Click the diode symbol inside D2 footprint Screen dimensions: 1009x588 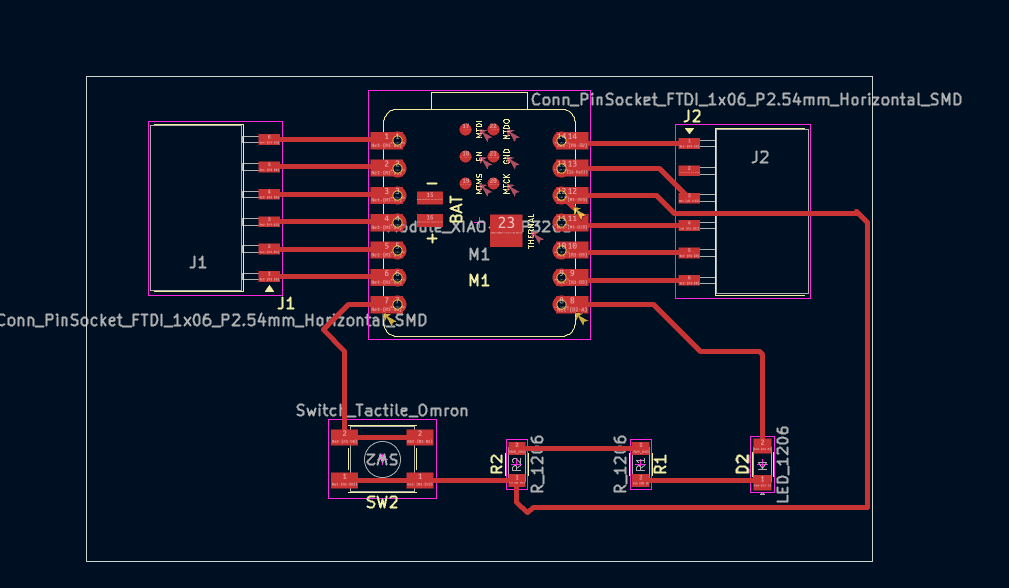click(x=763, y=464)
